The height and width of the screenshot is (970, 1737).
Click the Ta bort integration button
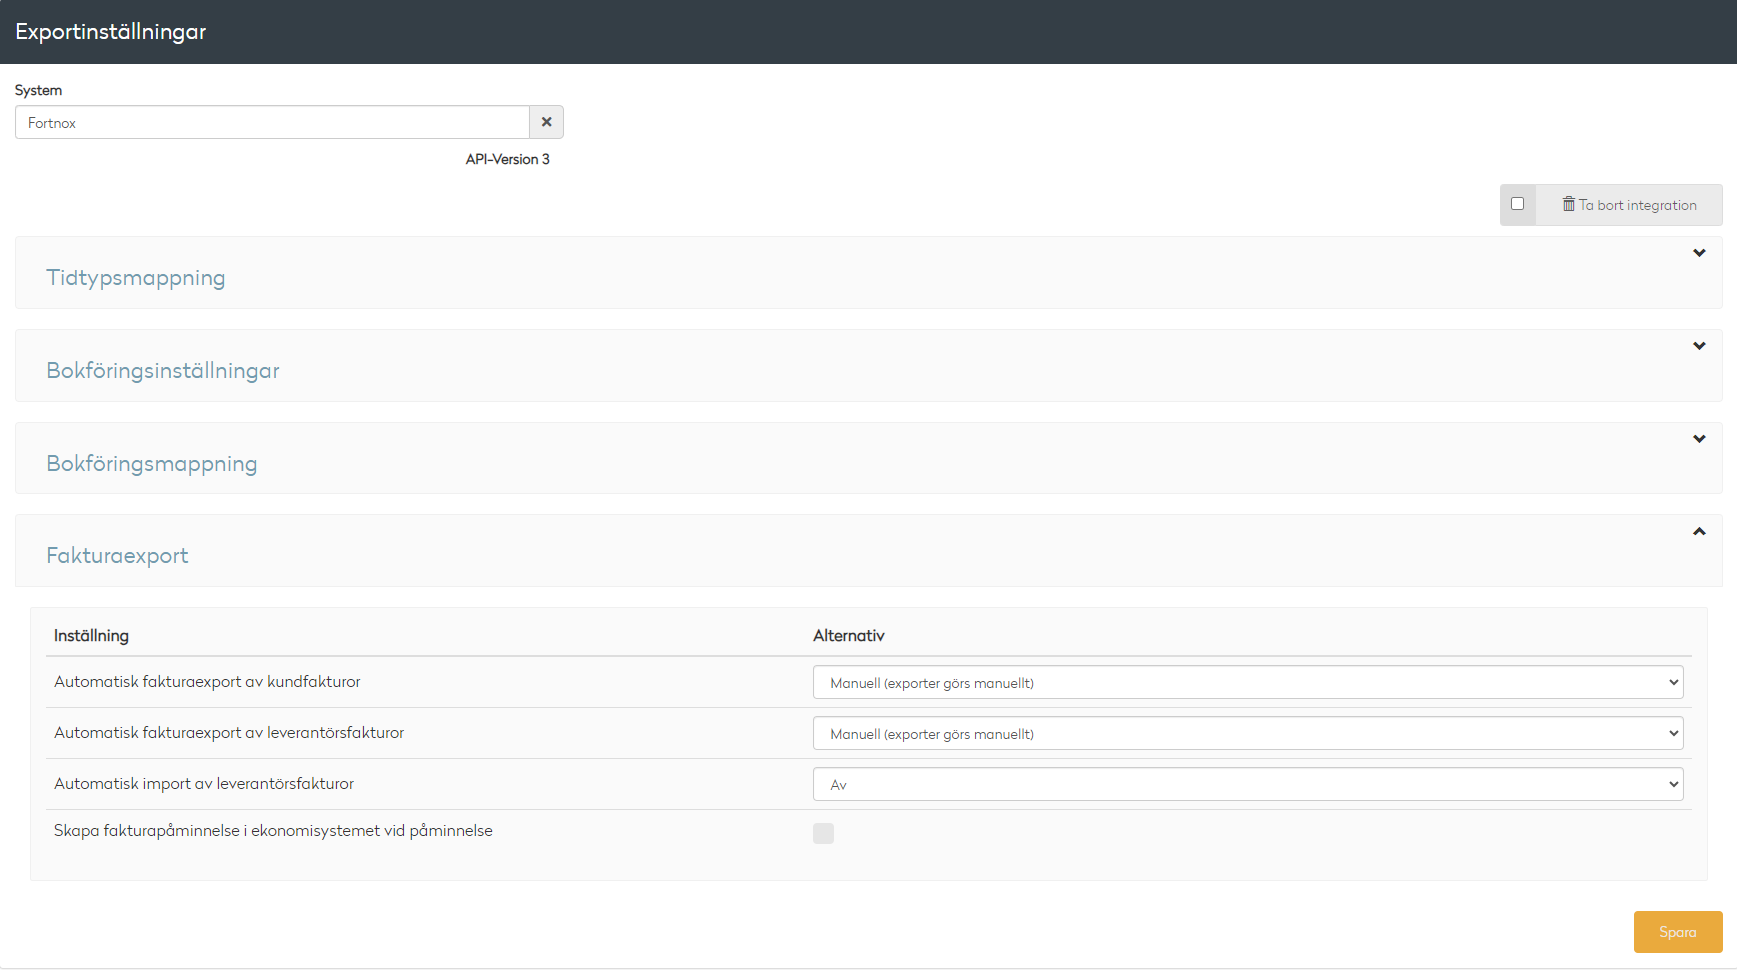pyautogui.click(x=1629, y=205)
